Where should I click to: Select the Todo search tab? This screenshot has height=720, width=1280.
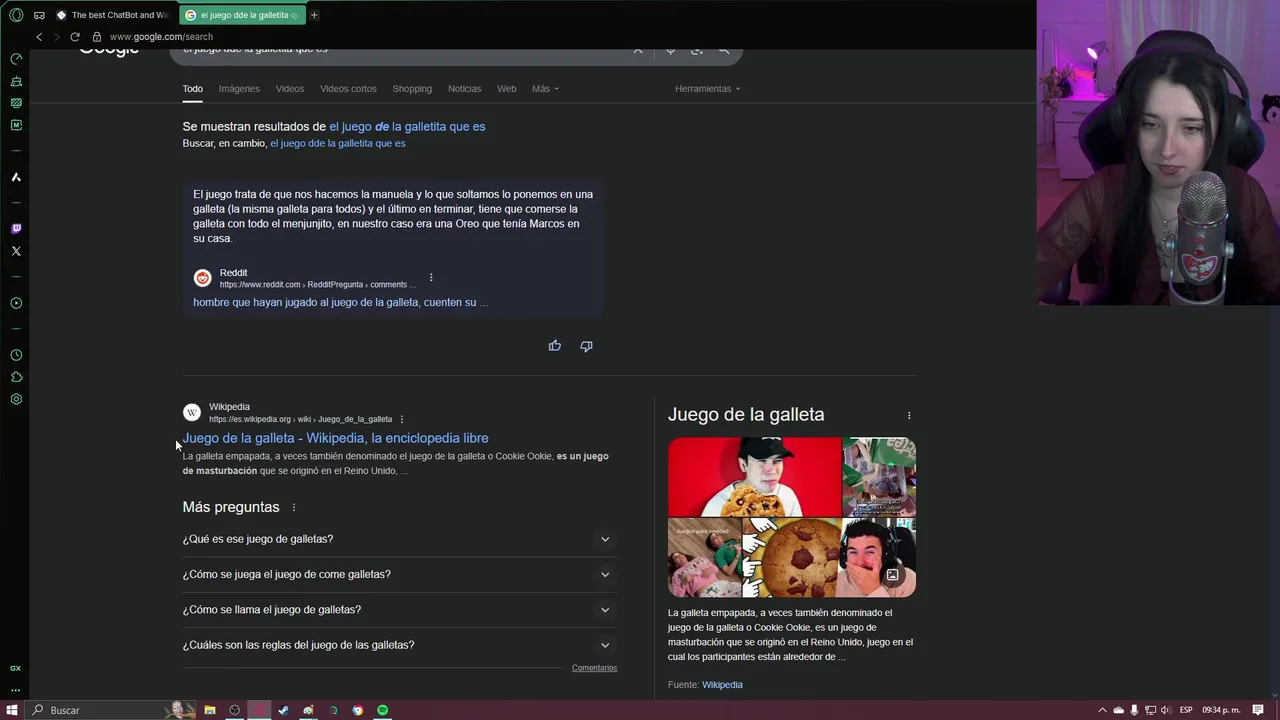pos(192,89)
